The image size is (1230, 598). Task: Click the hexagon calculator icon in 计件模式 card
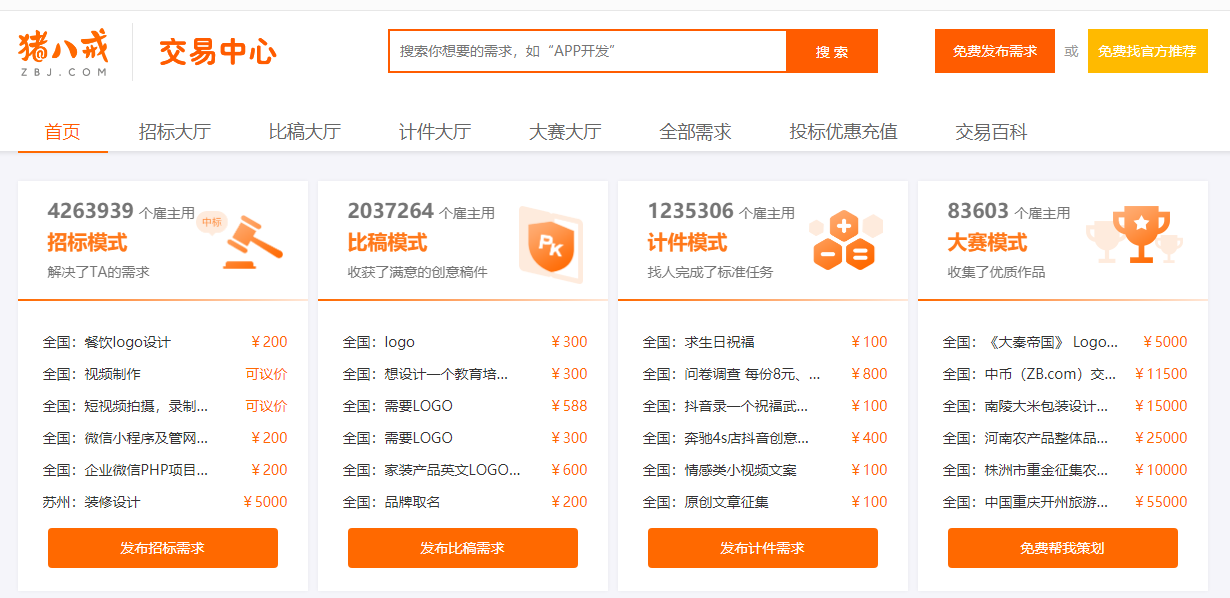846,241
